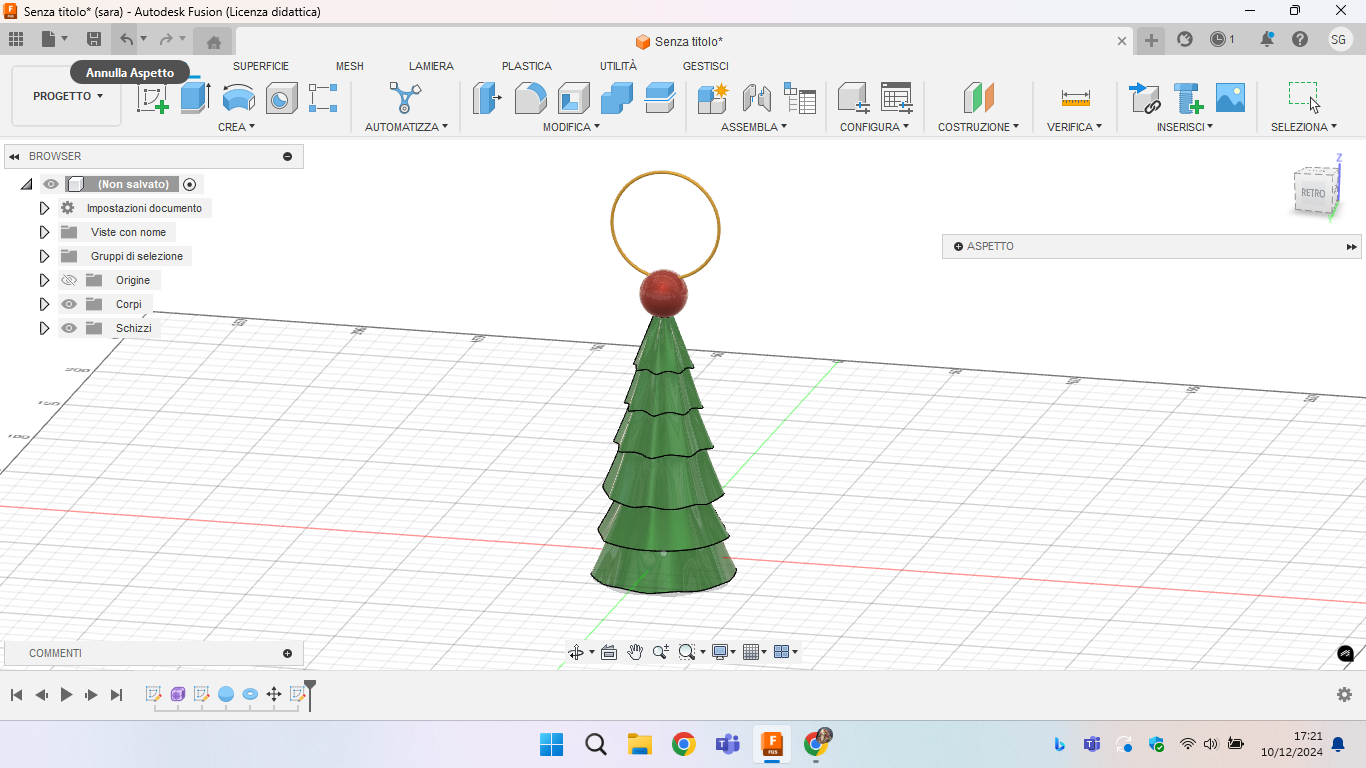Viewport: 1366px width, 768px height.
Task: Open Google Chrome from the taskbar
Action: pos(684,743)
